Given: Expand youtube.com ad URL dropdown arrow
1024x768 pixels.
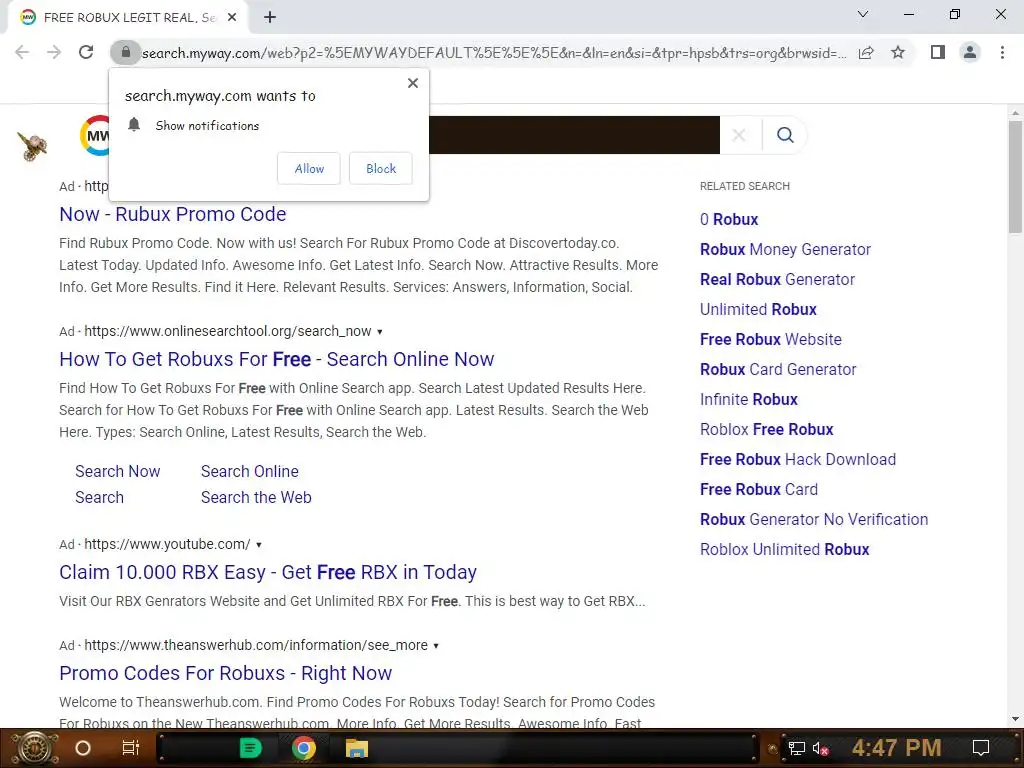Looking at the screenshot, I should point(259,545).
